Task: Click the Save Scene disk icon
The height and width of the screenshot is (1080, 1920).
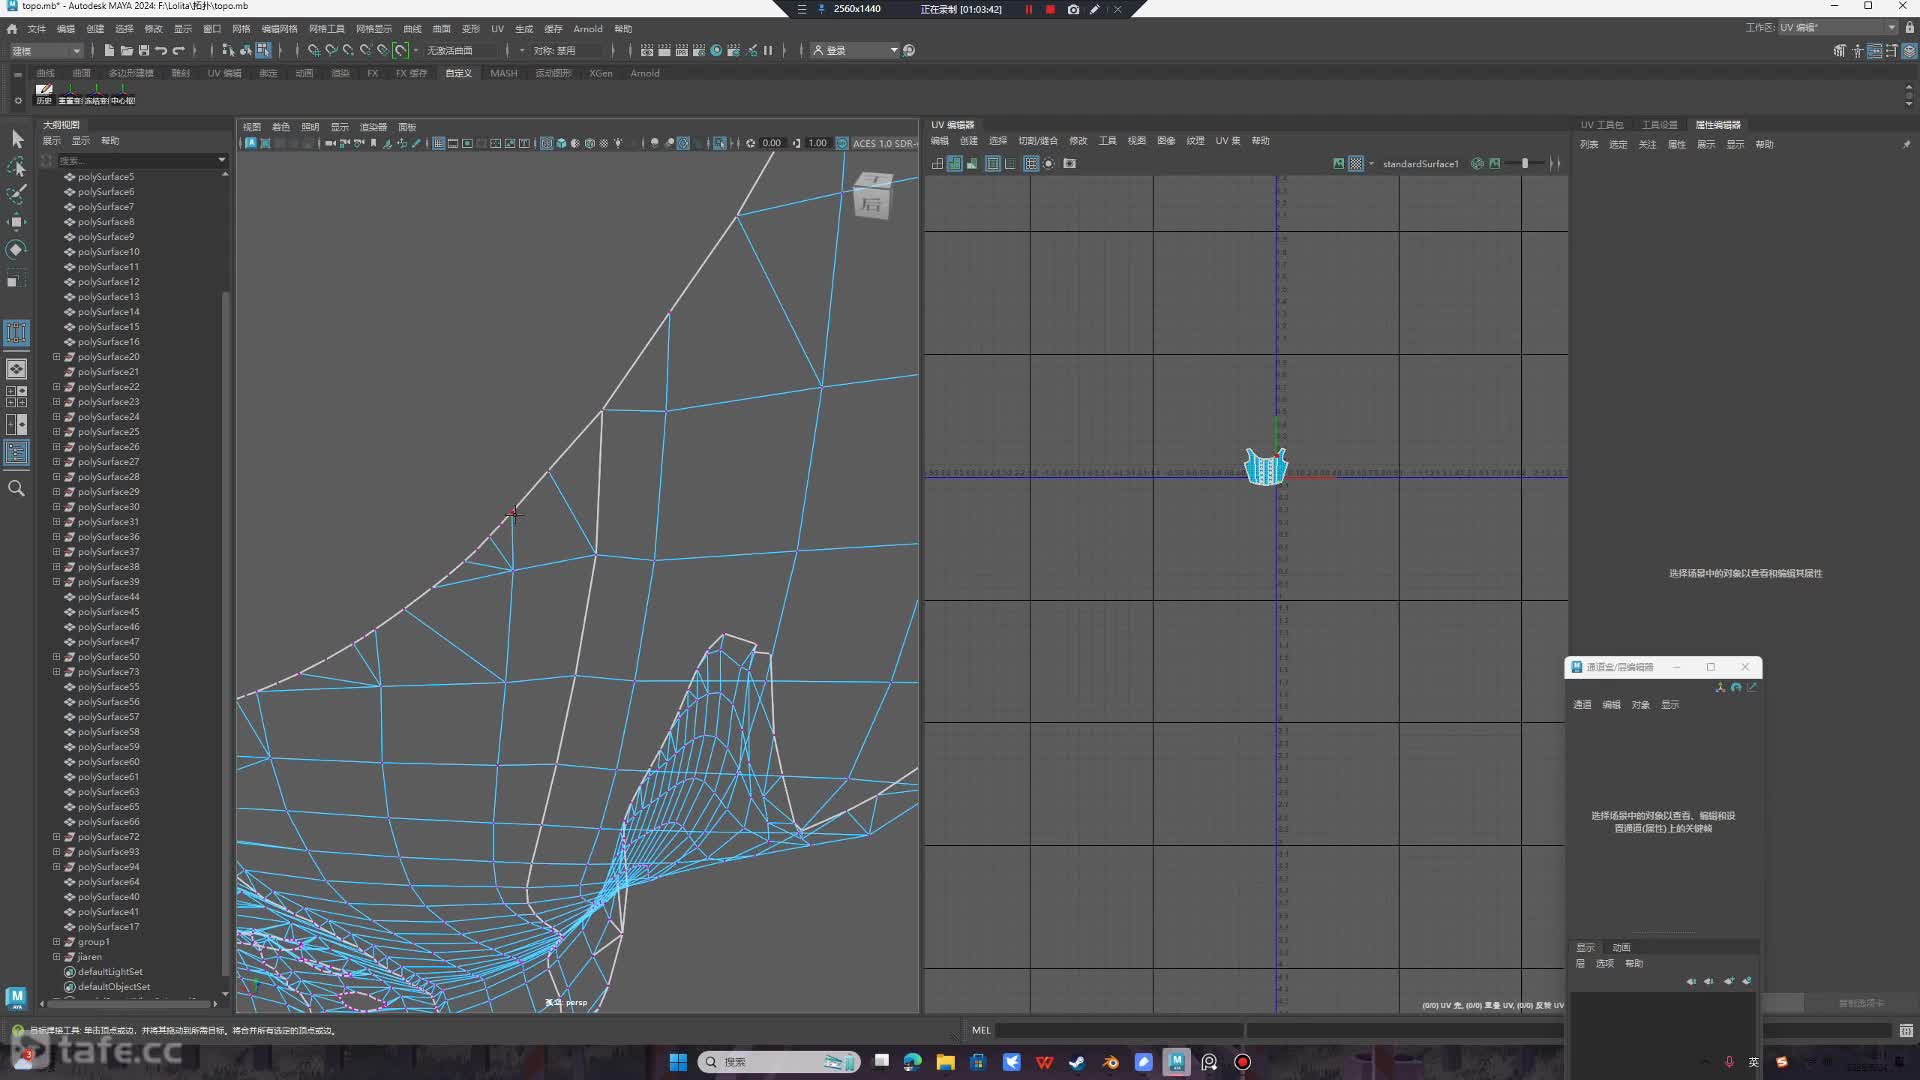Action: tap(144, 50)
